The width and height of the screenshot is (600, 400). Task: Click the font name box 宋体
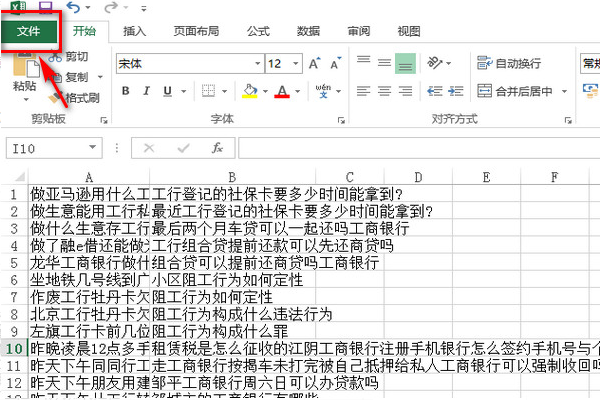[x=186, y=64]
